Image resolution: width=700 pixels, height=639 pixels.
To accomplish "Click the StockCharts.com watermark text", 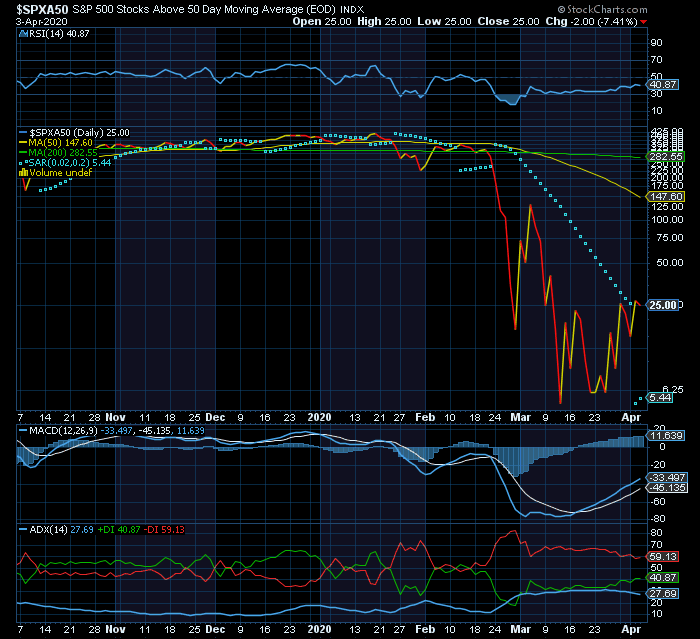I will (x=603, y=9).
